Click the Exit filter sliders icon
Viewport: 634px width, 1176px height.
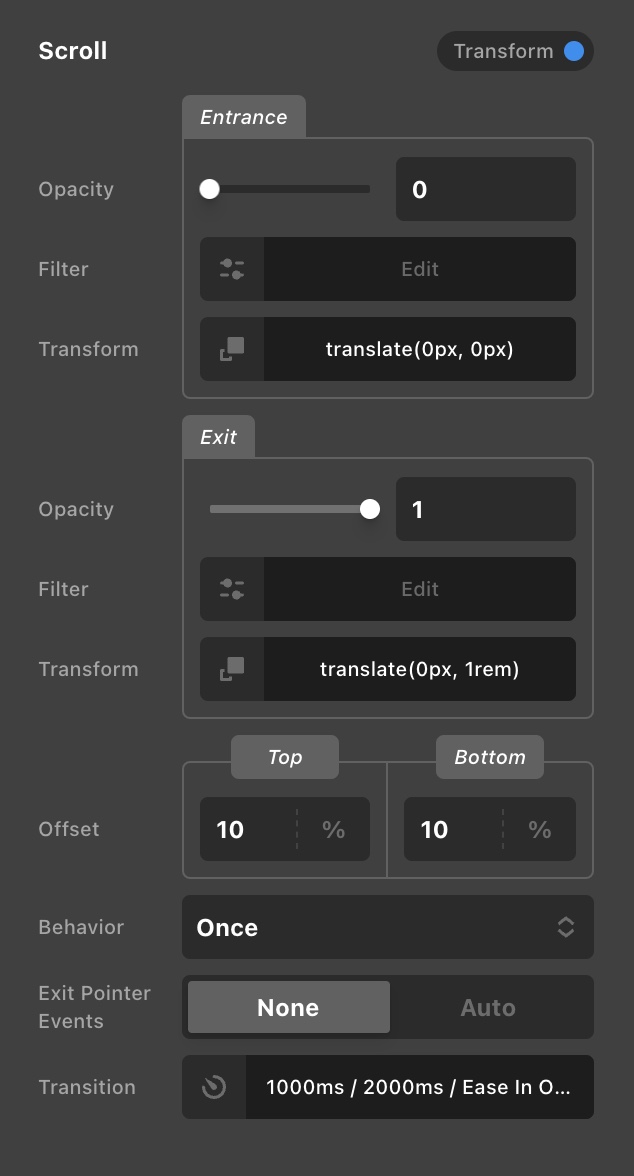pos(232,589)
